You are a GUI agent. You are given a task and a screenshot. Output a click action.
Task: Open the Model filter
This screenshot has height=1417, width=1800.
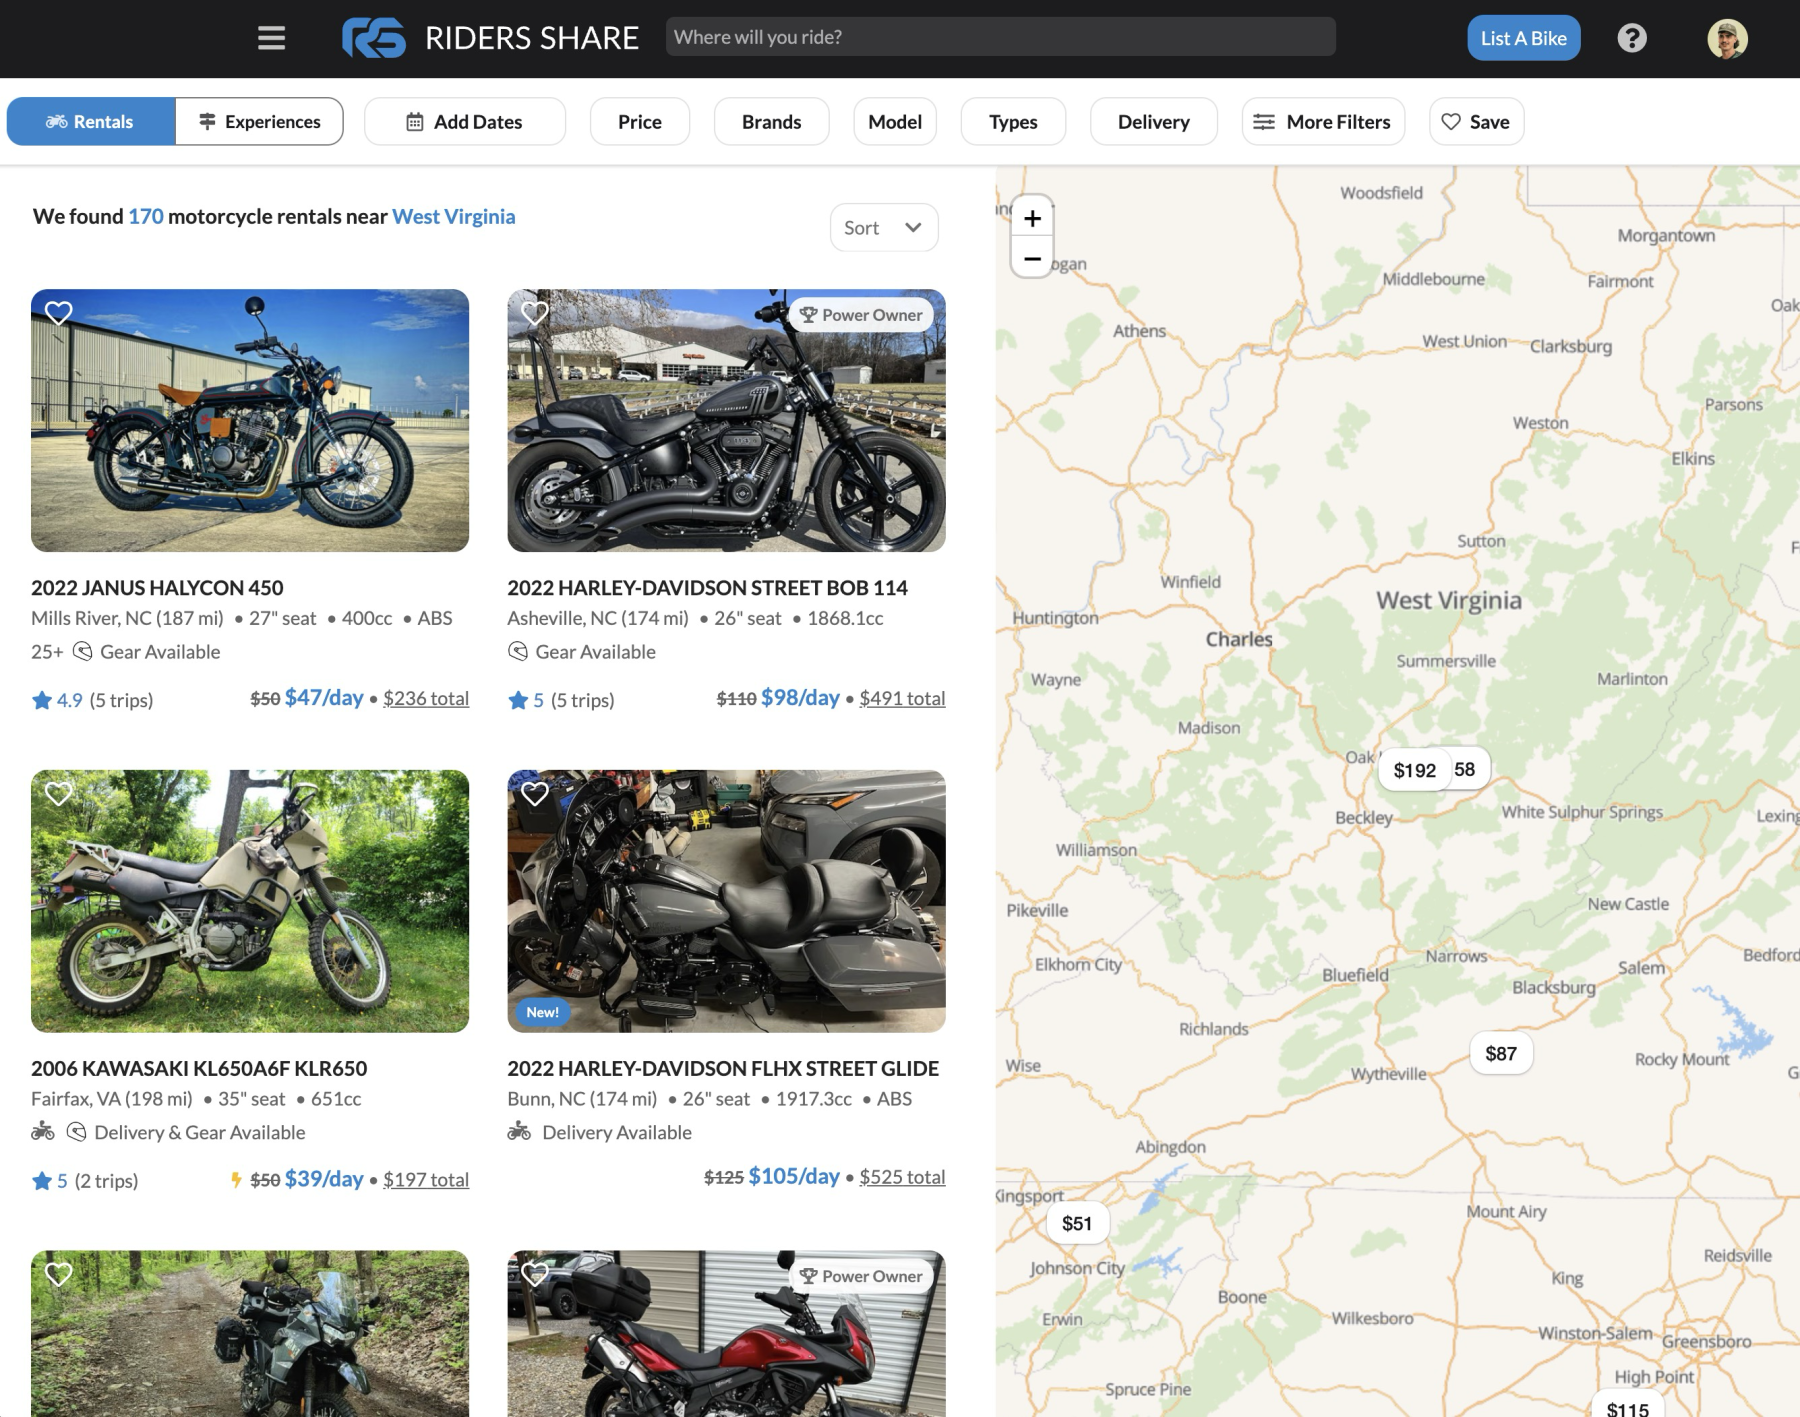(x=895, y=121)
